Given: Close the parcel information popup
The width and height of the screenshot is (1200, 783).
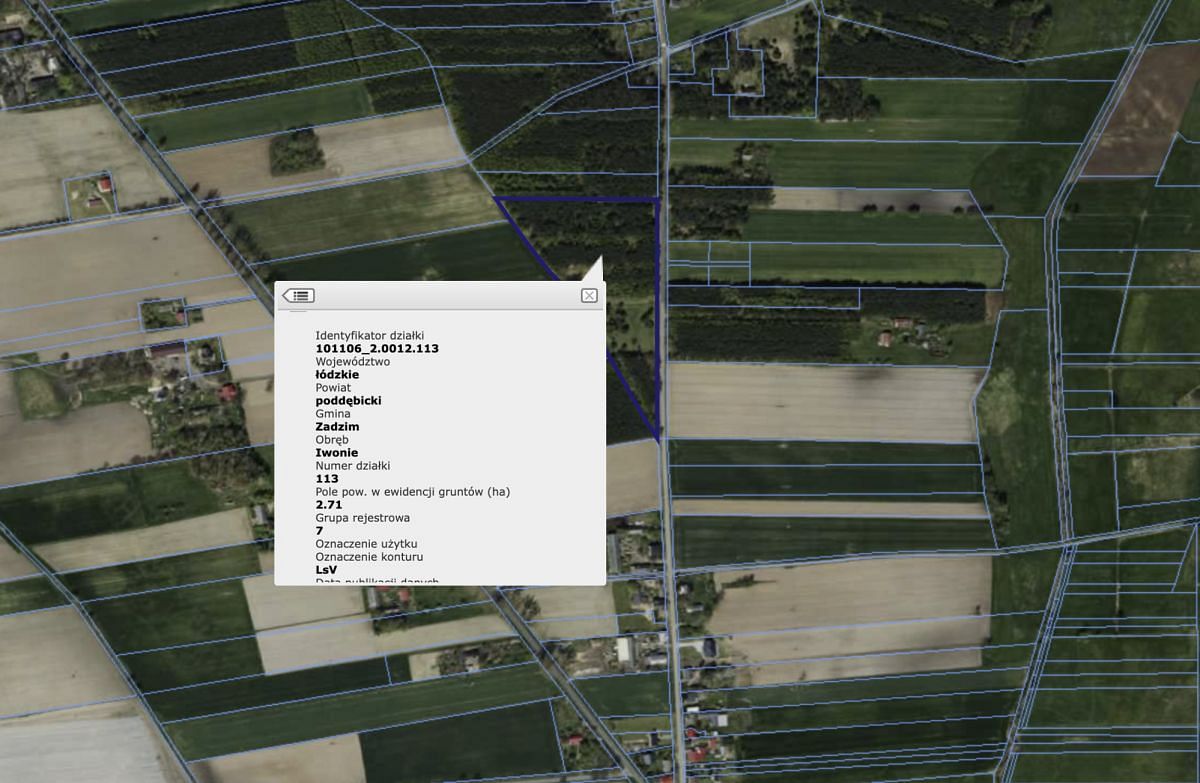Looking at the screenshot, I should pyautogui.click(x=589, y=295).
